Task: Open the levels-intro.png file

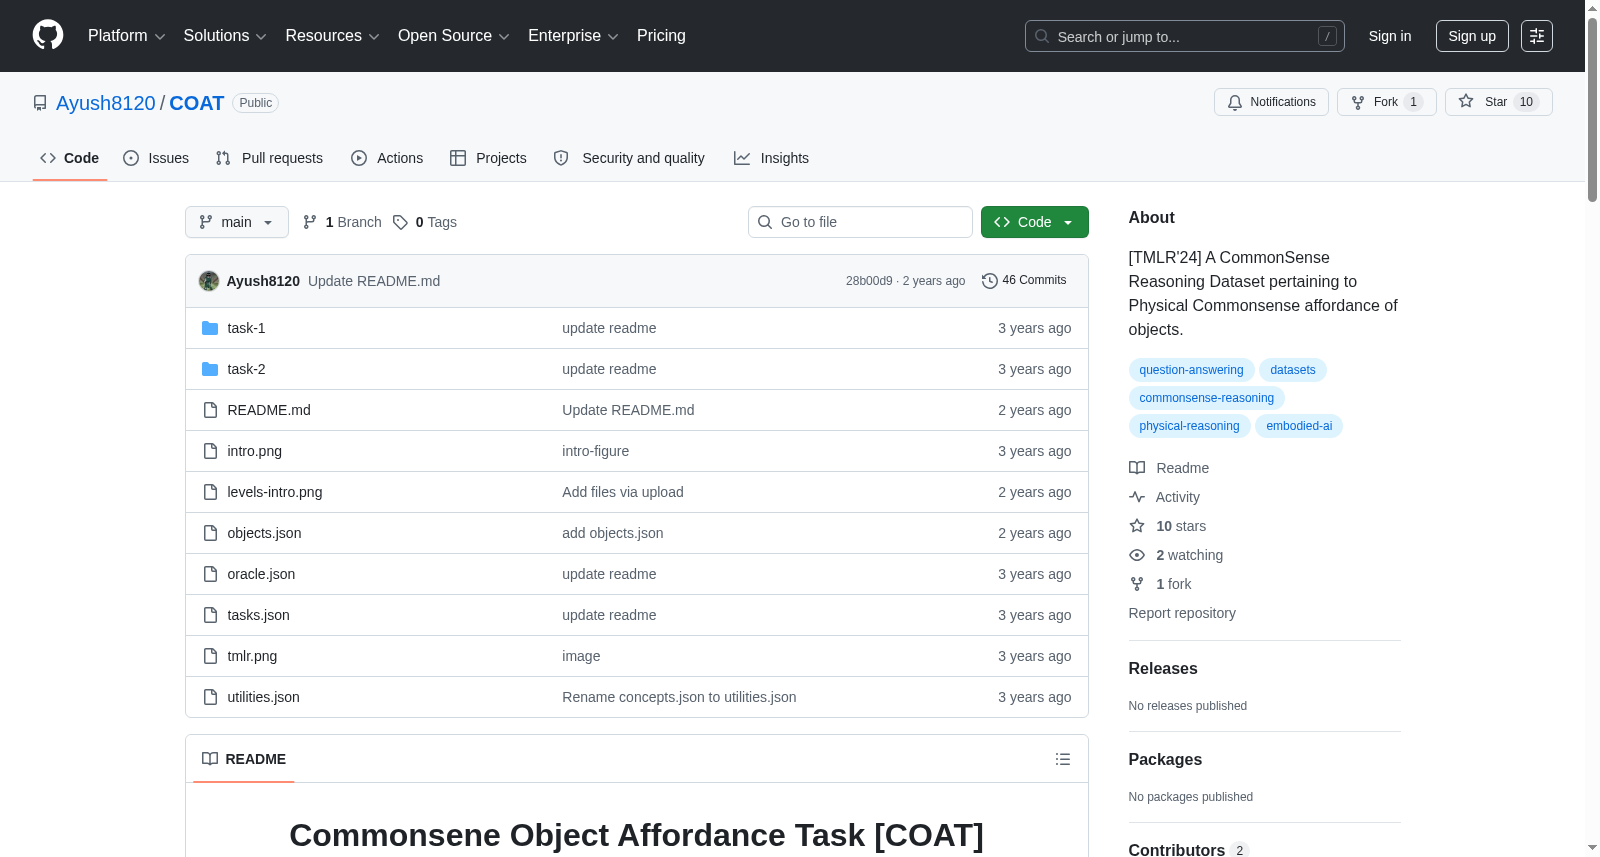Action: [275, 492]
